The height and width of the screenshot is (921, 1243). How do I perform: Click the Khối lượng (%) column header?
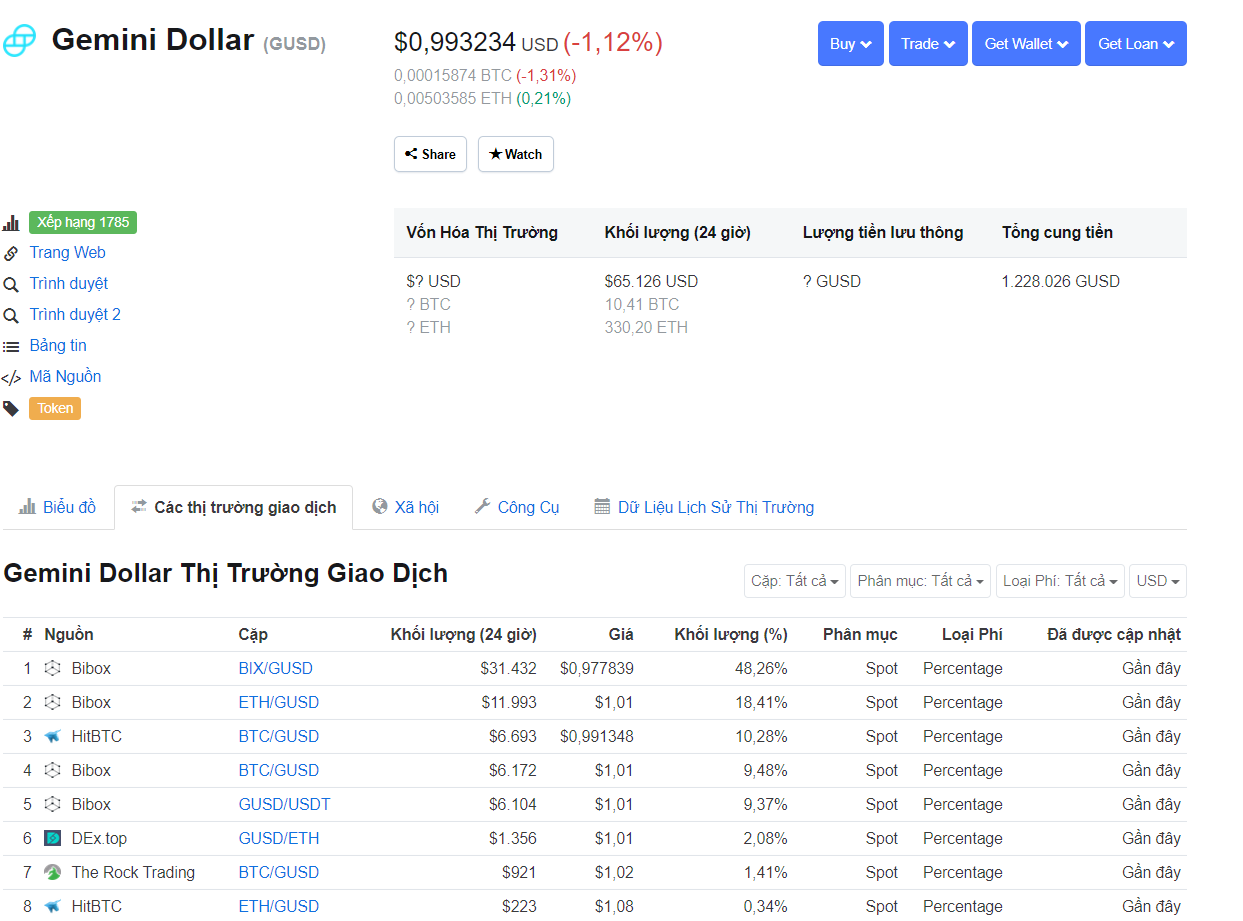731,634
